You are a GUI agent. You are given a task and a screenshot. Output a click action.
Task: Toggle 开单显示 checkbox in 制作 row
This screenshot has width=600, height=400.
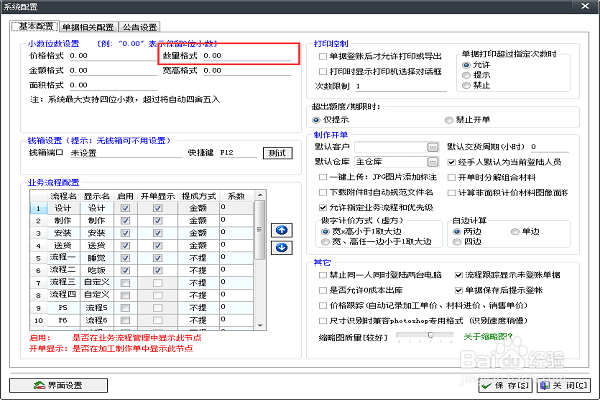[x=158, y=221]
